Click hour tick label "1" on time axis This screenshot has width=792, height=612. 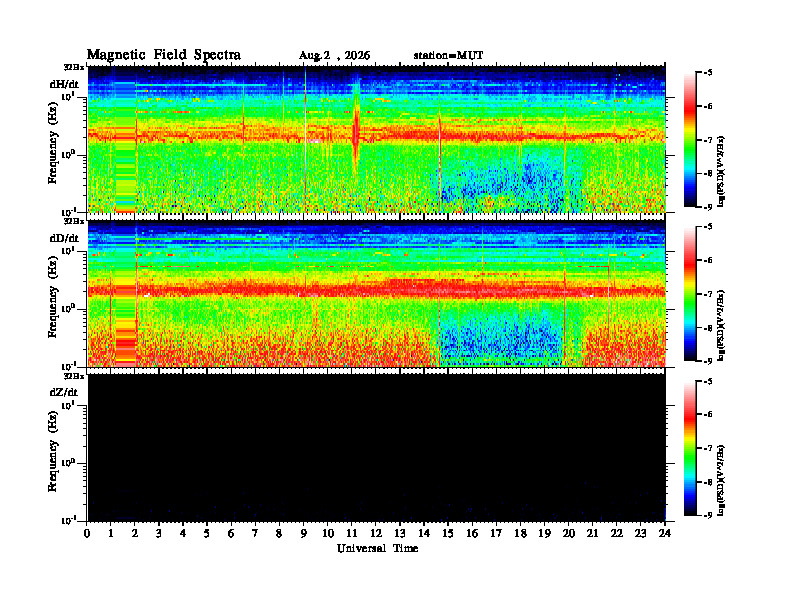[x=111, y=534]
